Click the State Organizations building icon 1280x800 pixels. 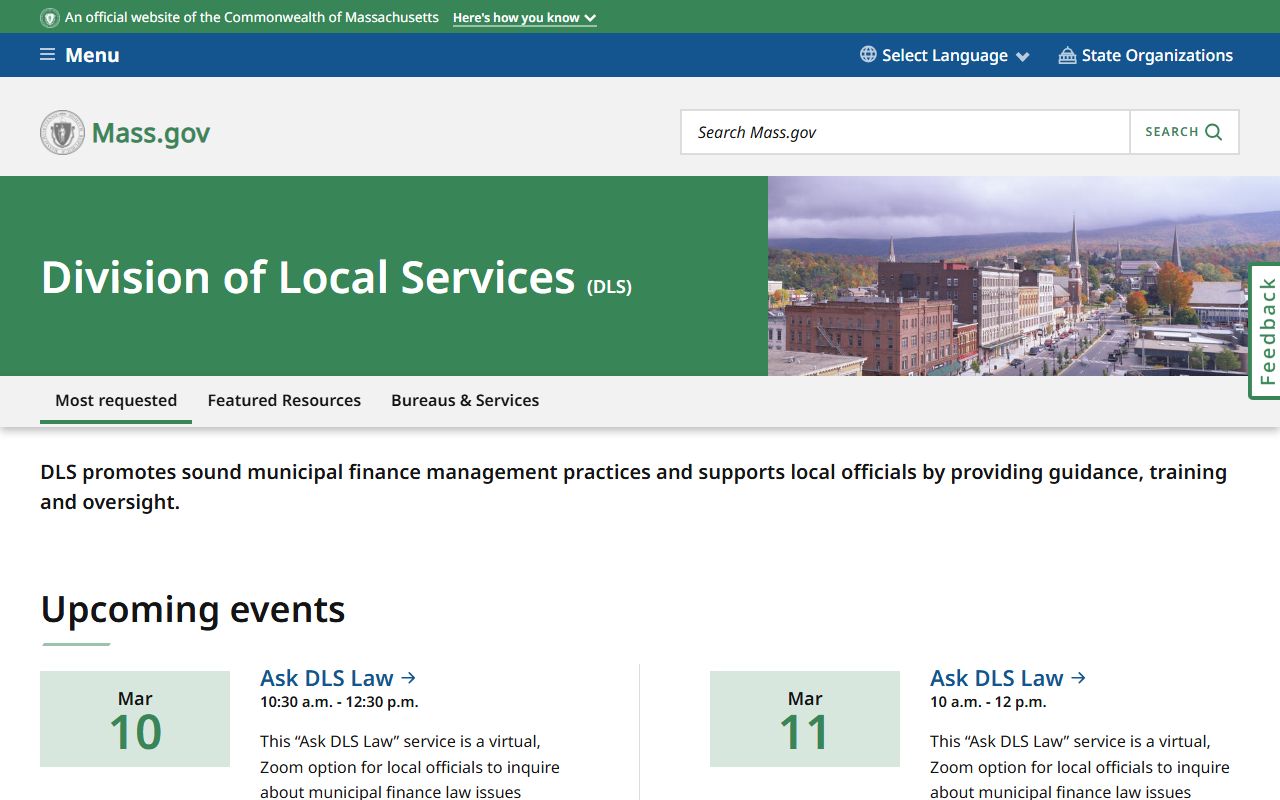[1067, 55]
